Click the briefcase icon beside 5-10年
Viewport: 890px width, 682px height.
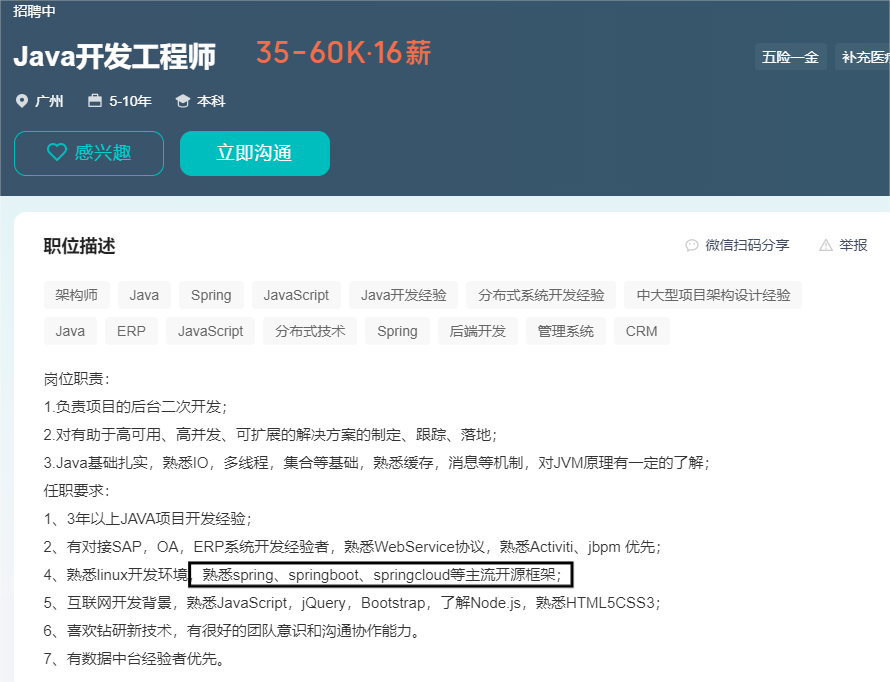click(x=95, y=101)
